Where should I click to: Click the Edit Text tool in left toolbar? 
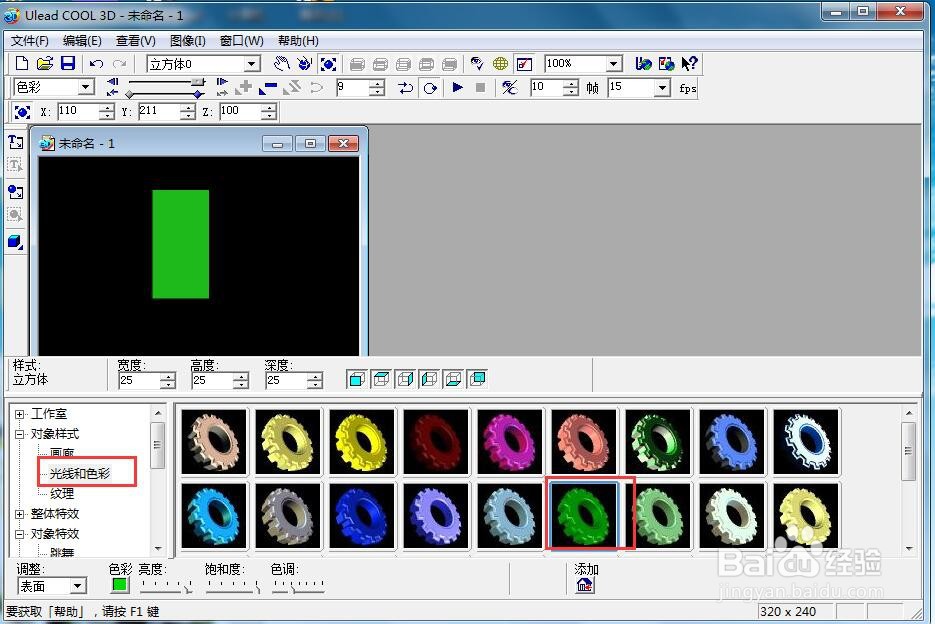pyautogui.click(x=16, y=165)
